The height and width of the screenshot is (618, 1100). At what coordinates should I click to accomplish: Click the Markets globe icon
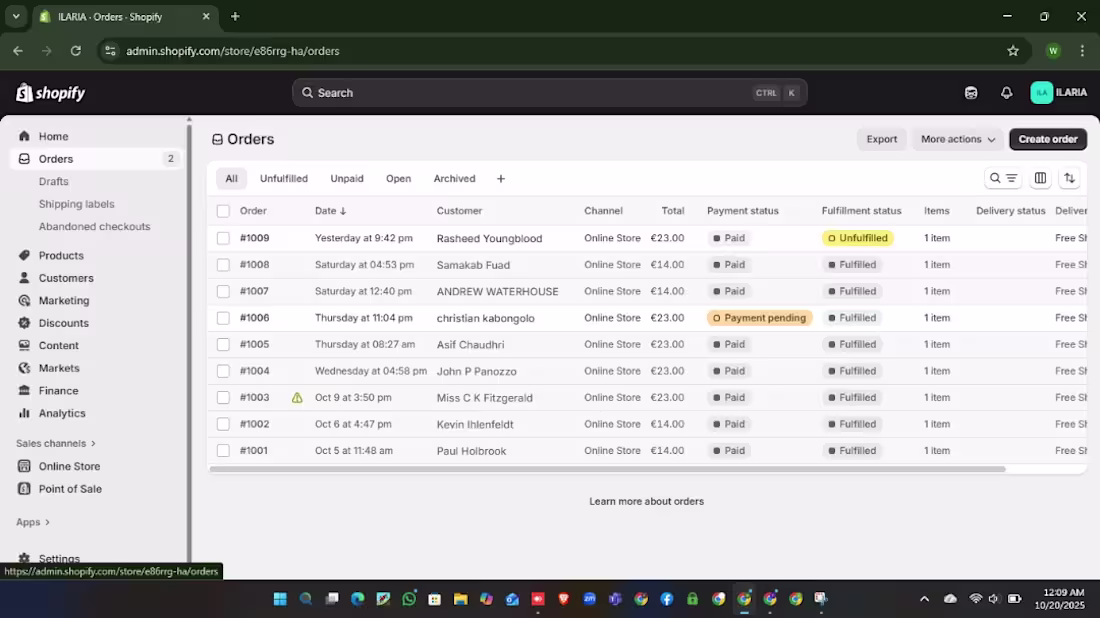(25, 368)
